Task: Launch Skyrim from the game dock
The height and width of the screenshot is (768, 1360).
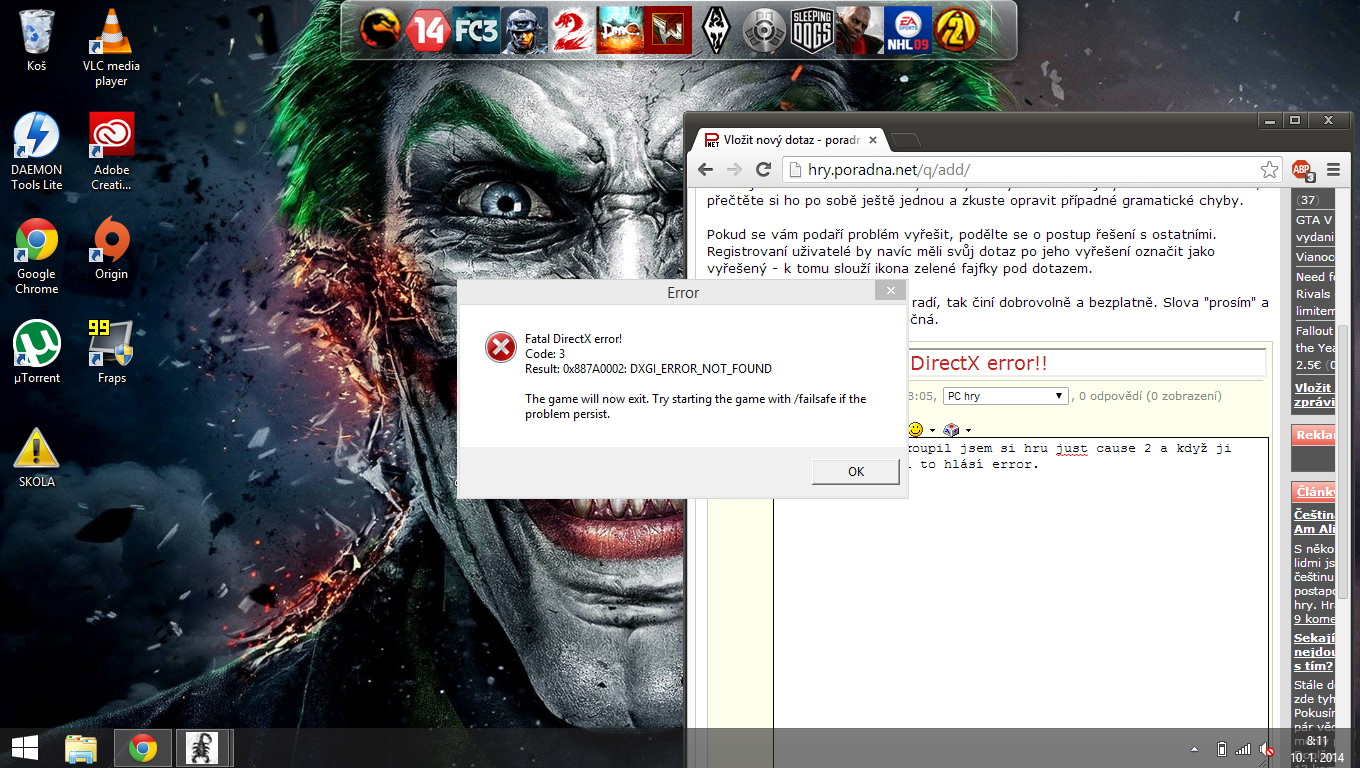Action: coord(716,30)
